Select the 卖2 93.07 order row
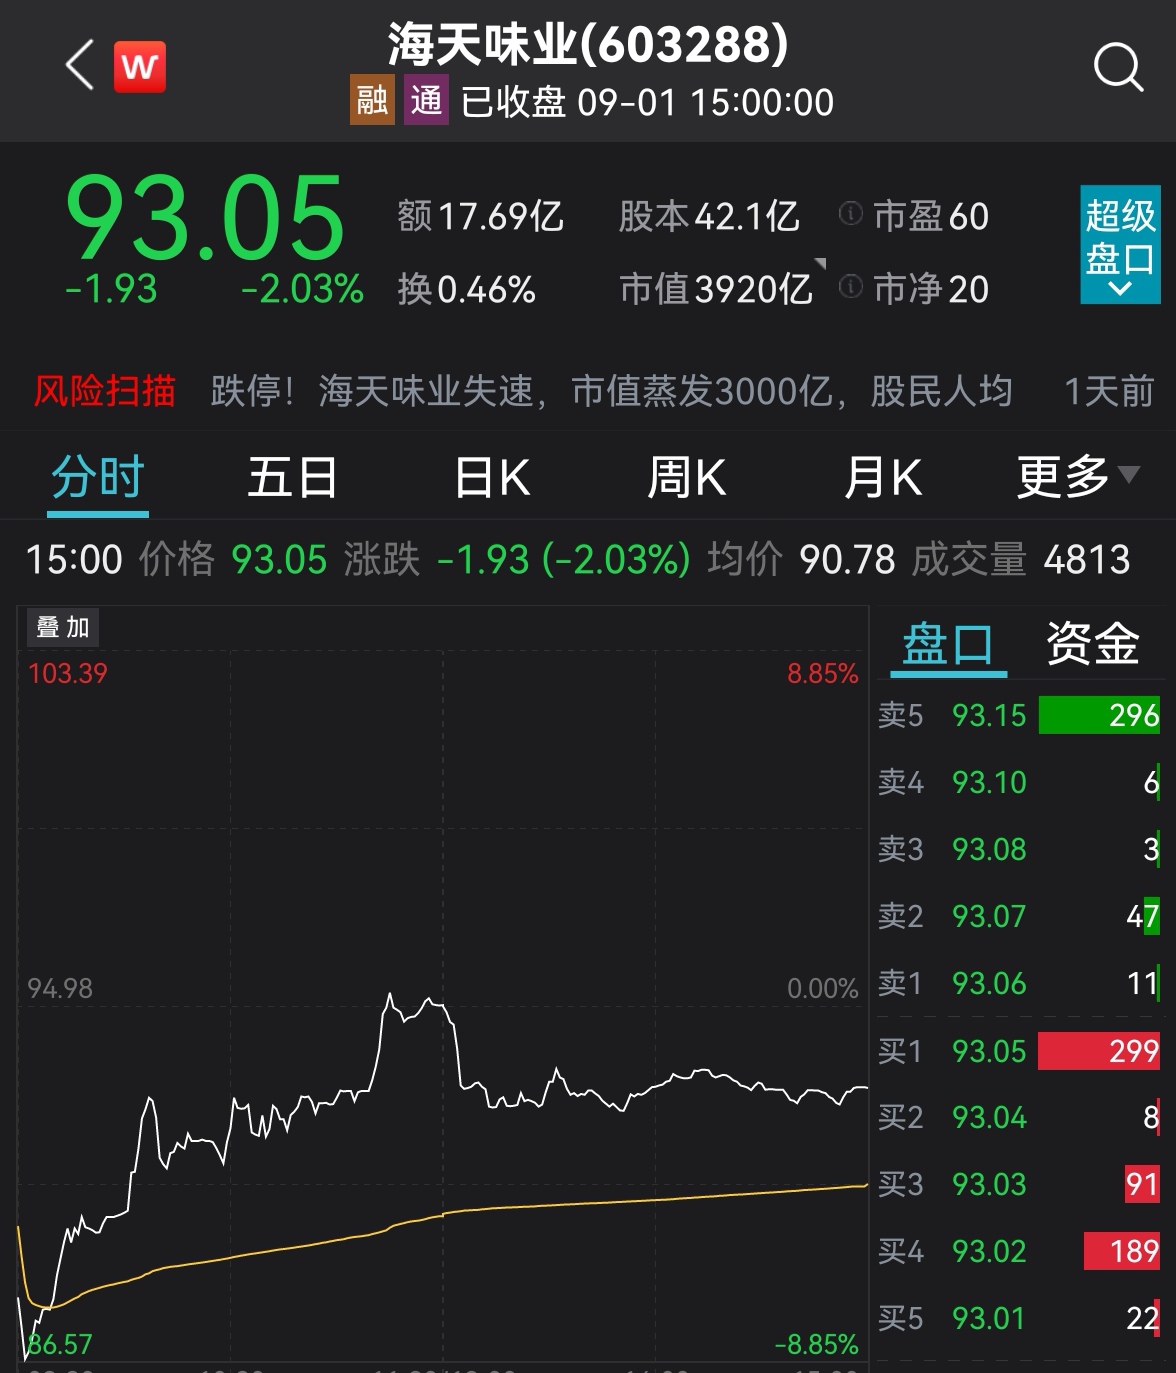Viewport: 1176px width, 1373px height. (x=1019, y=916)
